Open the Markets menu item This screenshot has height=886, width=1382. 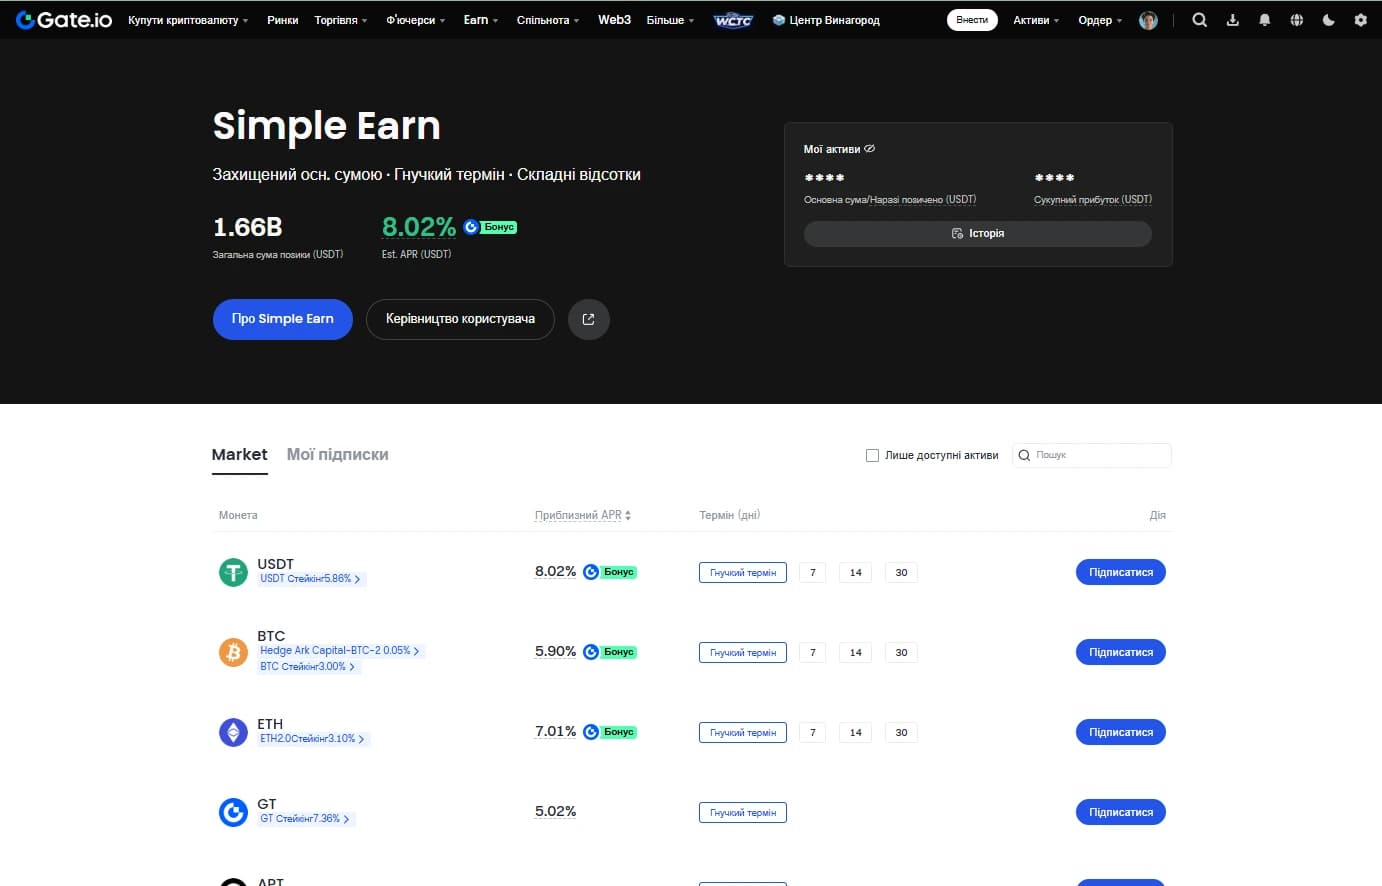pos(283,20)
